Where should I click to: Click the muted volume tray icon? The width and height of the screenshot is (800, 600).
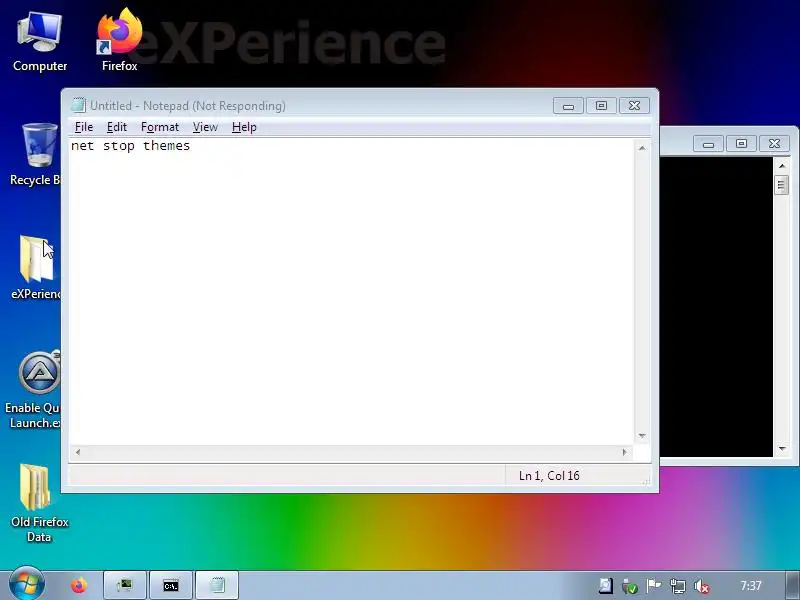tap(702, 586)
